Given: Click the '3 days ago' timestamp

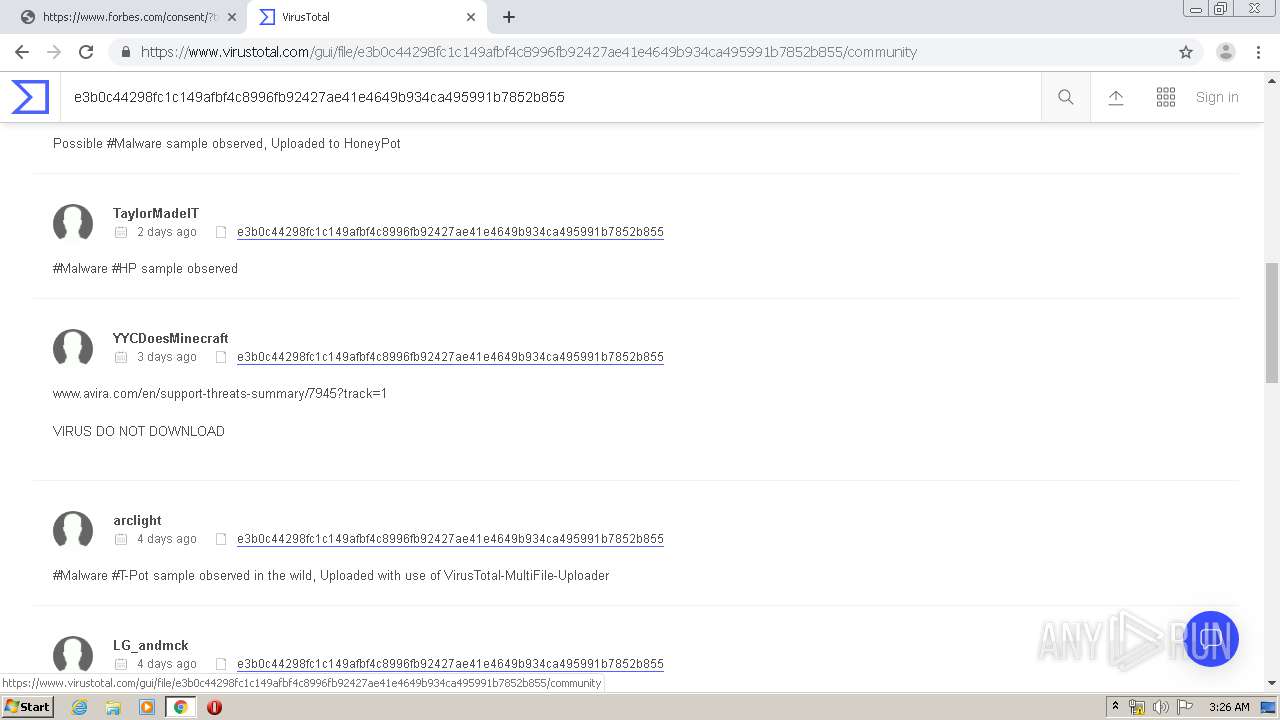Looking at the screenshot, I should (166, 357).
